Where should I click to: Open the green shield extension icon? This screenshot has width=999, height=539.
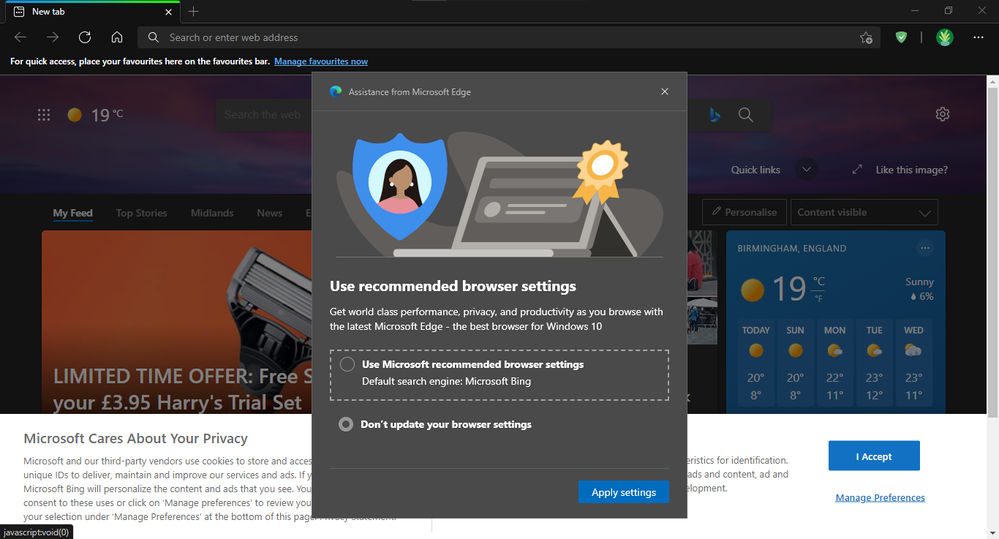(x=901, y=38)
